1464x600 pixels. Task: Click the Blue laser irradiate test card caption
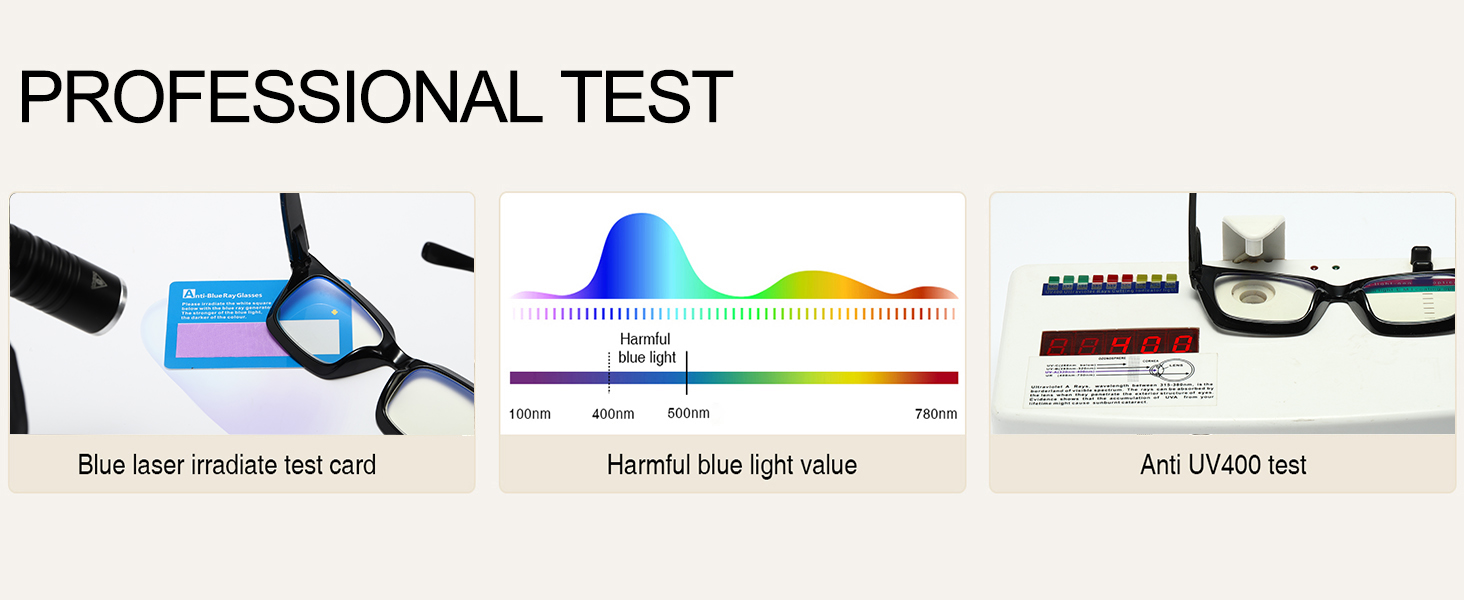point(227,465)
